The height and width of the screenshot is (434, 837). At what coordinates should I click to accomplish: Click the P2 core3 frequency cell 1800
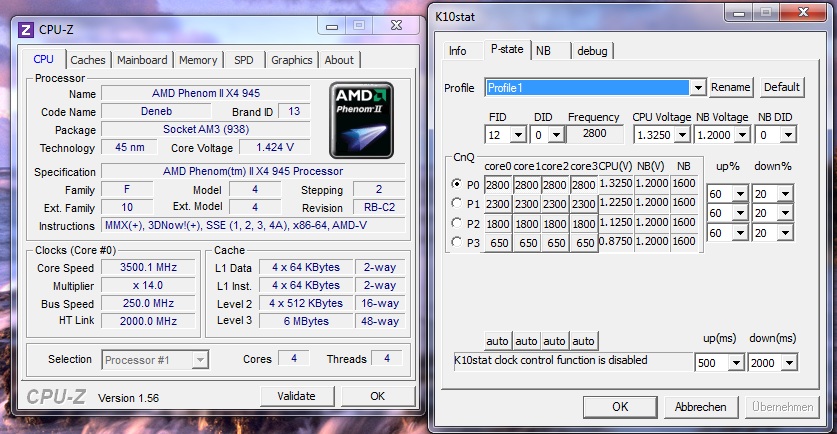tap(583, 224)
